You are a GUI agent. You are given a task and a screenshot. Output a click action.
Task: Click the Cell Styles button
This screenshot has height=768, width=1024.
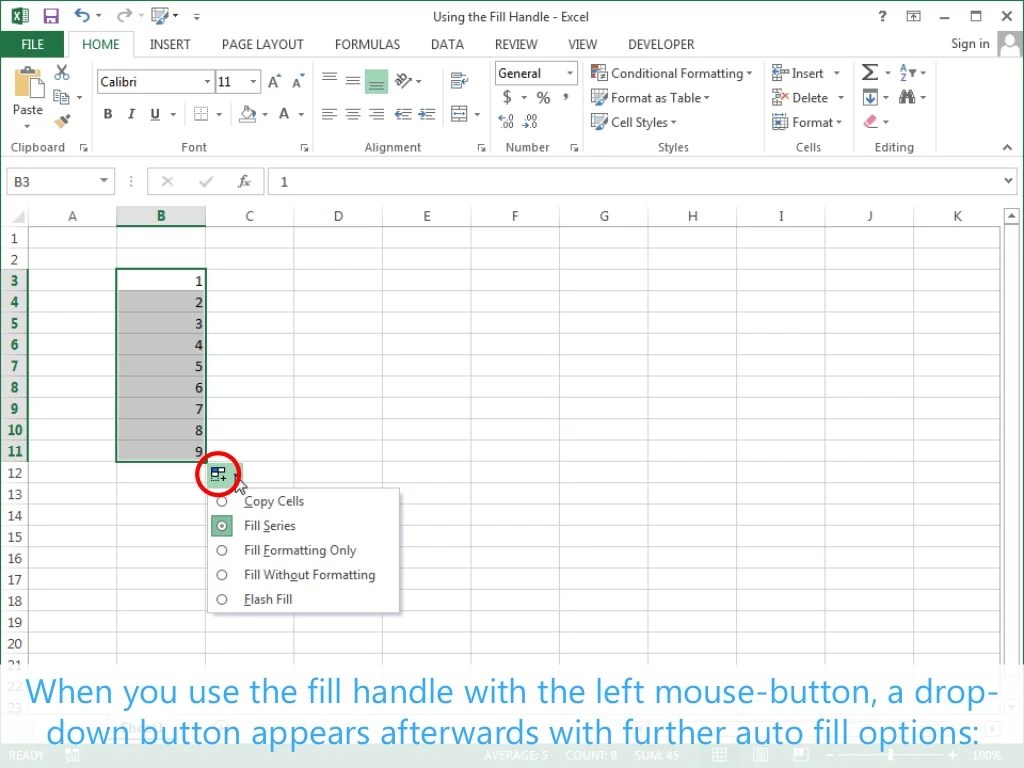point(635,122)
